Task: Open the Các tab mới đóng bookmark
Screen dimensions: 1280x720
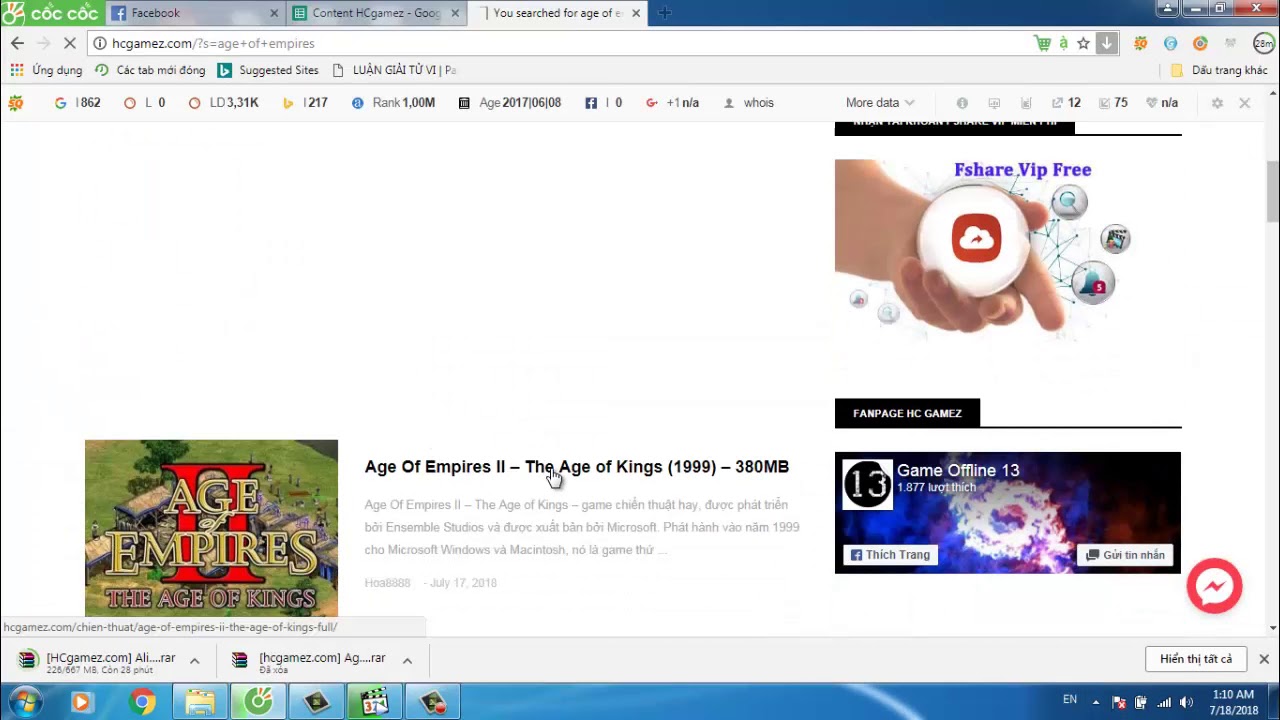Action: [x=150, y=70]
